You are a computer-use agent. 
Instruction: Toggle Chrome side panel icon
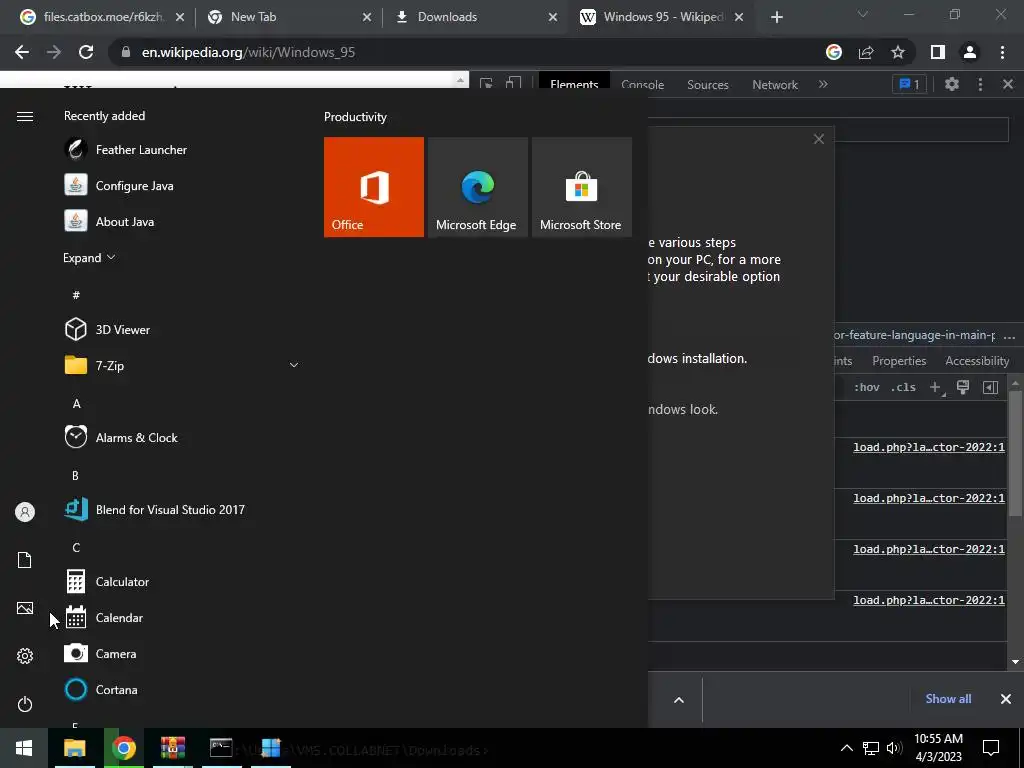tap(938, 52)
